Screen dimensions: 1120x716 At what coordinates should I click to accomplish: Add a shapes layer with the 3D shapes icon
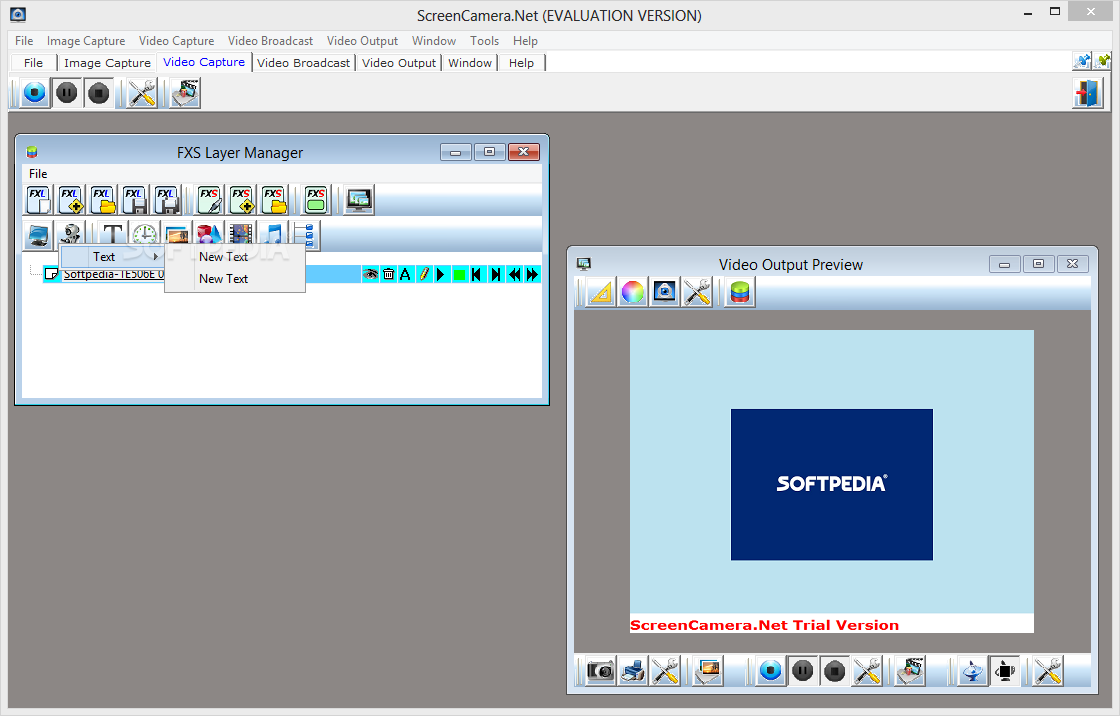(x=209, y=235)
